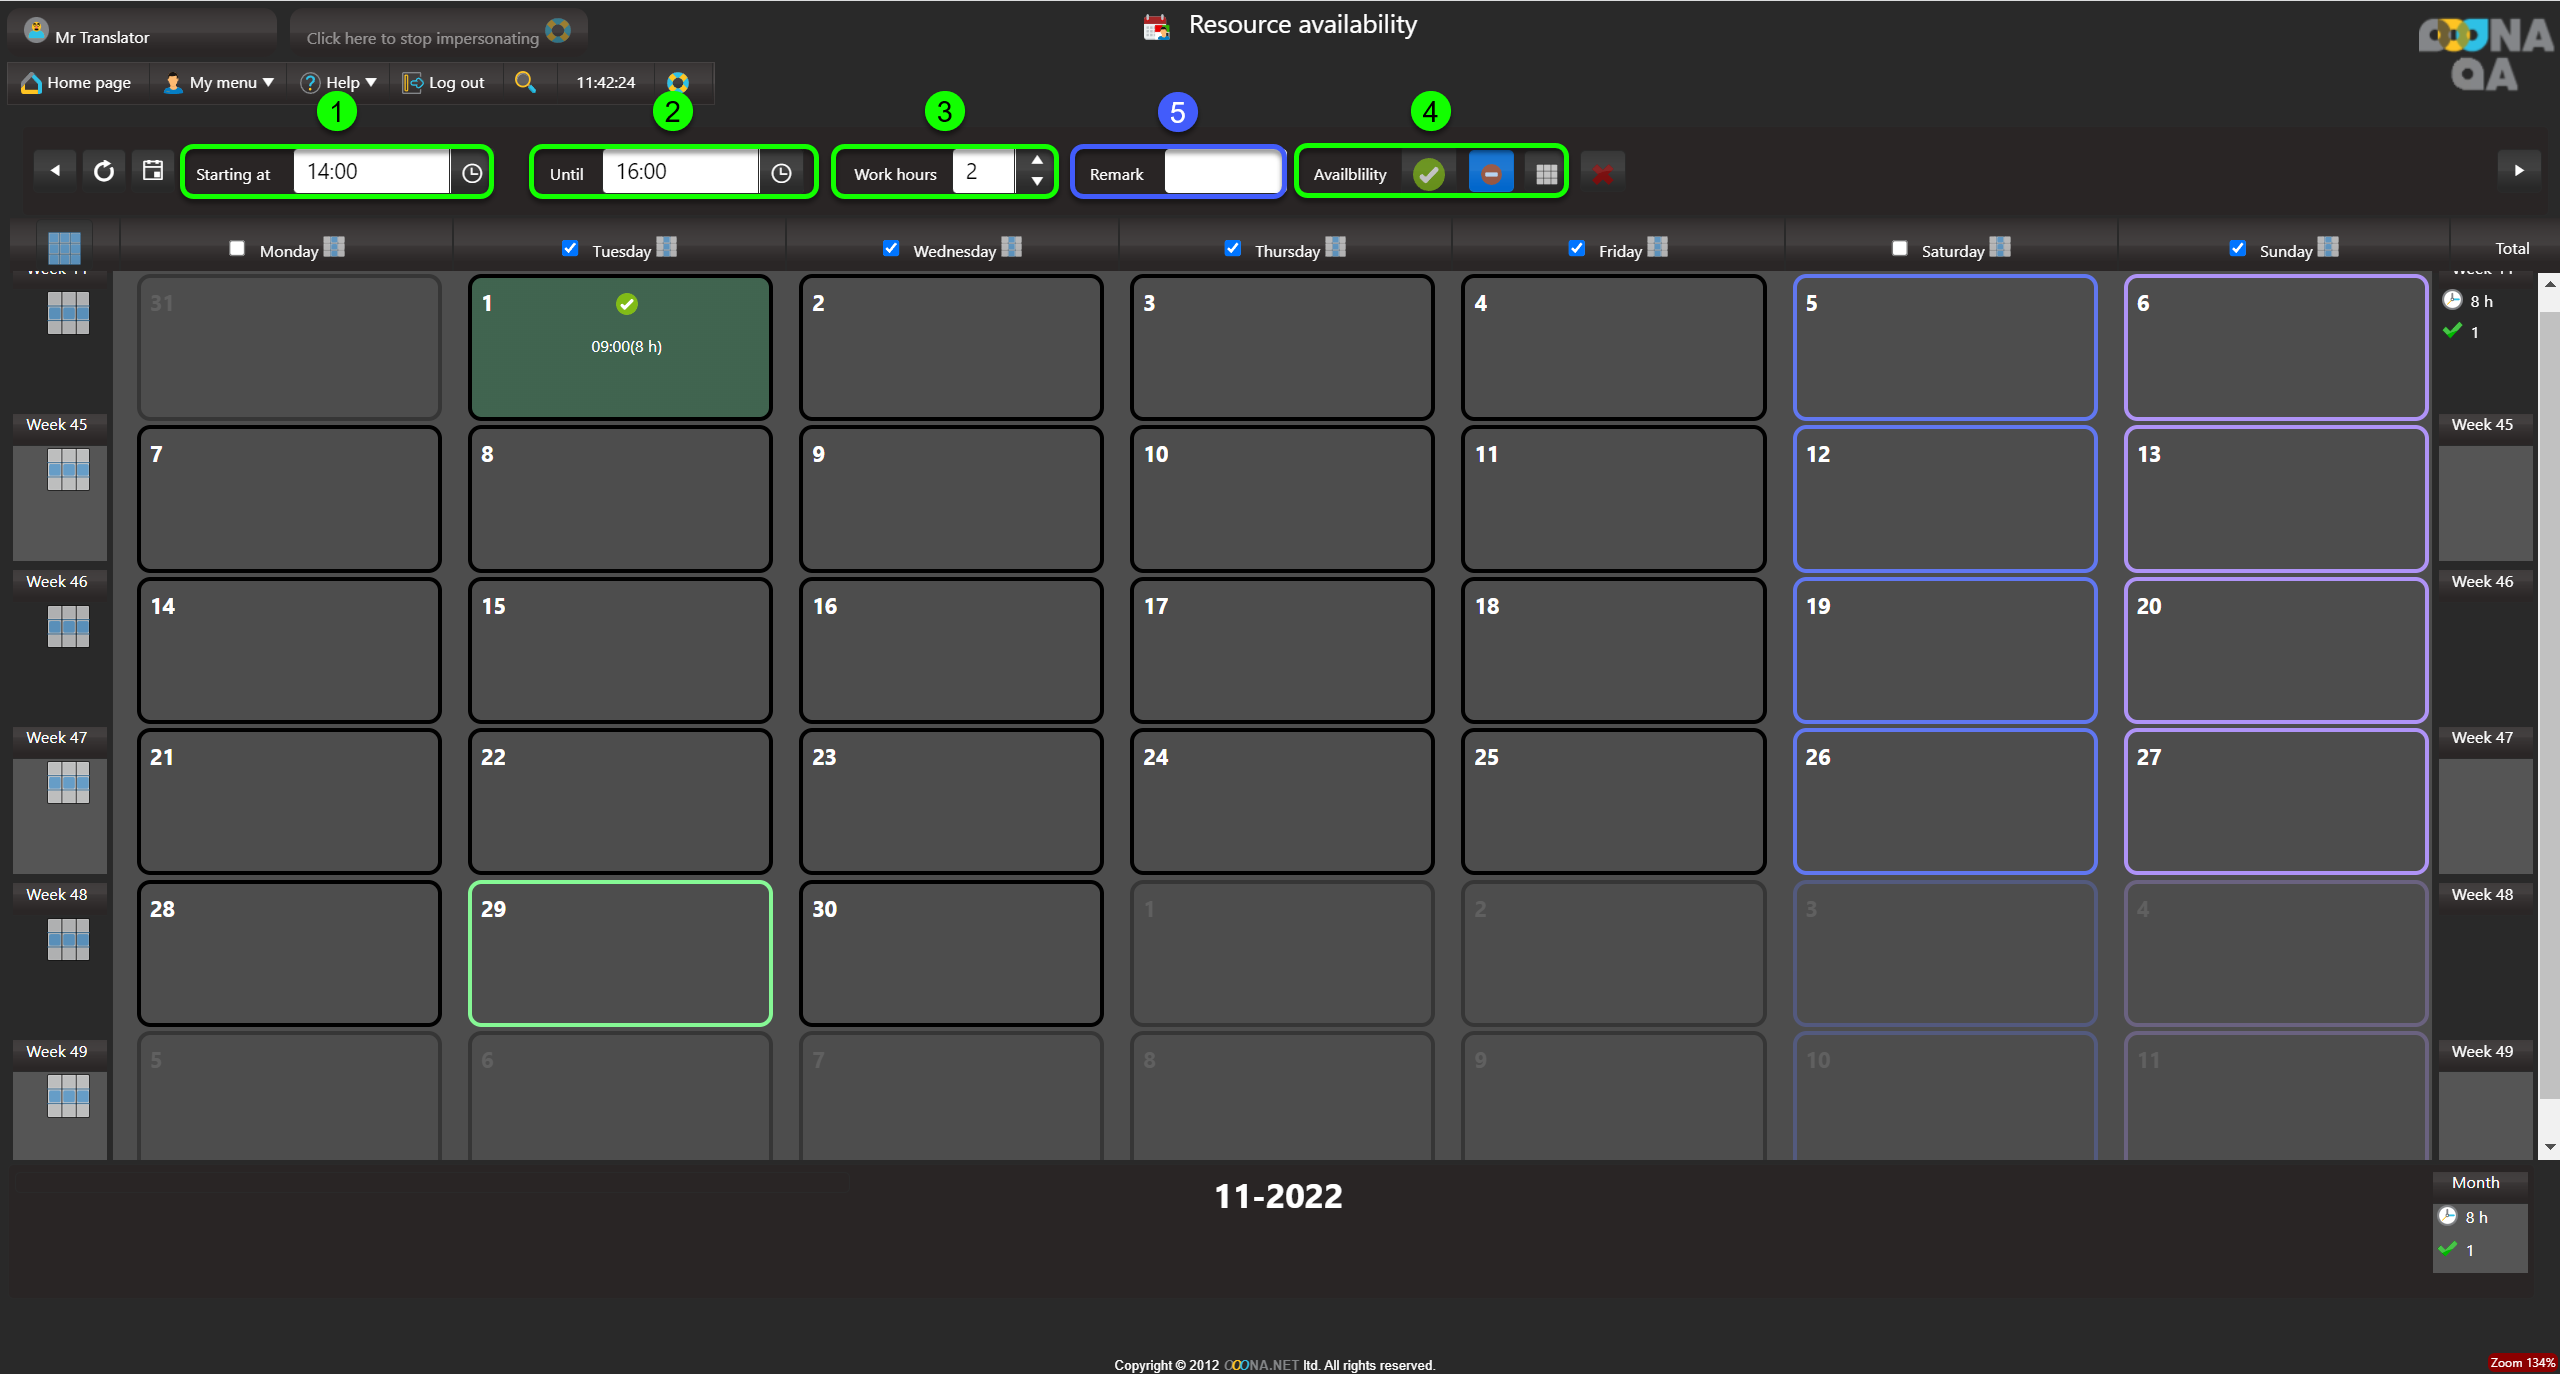Increase Work hours with the up arrow

[1037, 161]
